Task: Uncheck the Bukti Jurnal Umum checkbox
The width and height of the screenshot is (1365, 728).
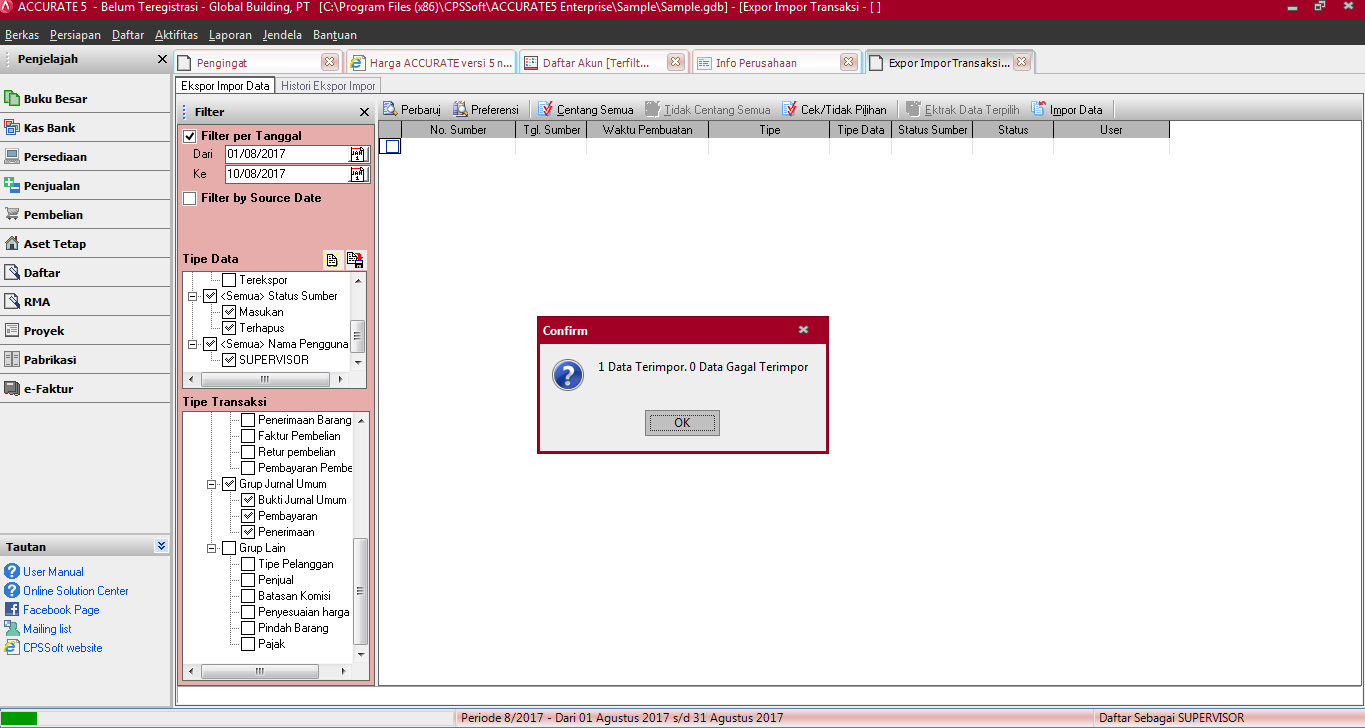Action: (x=248, y=500)
